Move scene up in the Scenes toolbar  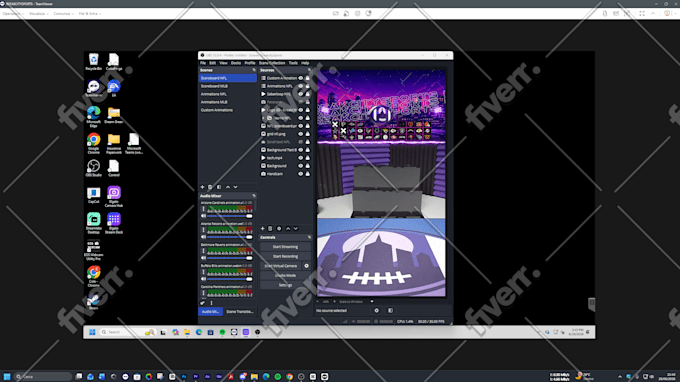(x=228, y=187)
